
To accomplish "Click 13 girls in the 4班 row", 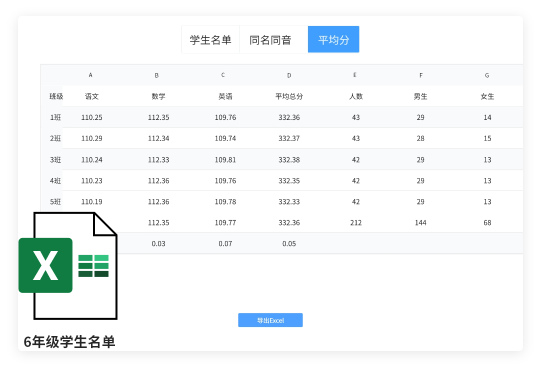I will (487, 181).
